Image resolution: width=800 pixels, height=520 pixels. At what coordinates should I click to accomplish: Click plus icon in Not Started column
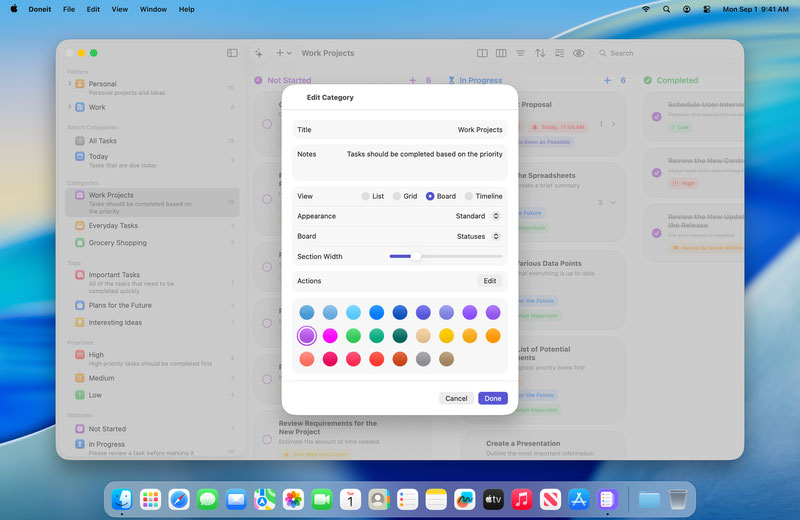[x=413, y=80]
